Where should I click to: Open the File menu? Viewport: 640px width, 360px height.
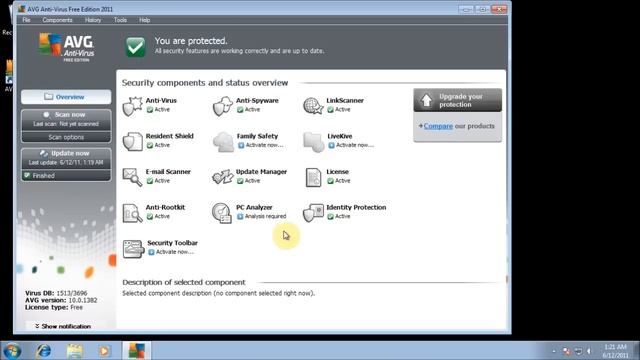[x=26, y=20]
